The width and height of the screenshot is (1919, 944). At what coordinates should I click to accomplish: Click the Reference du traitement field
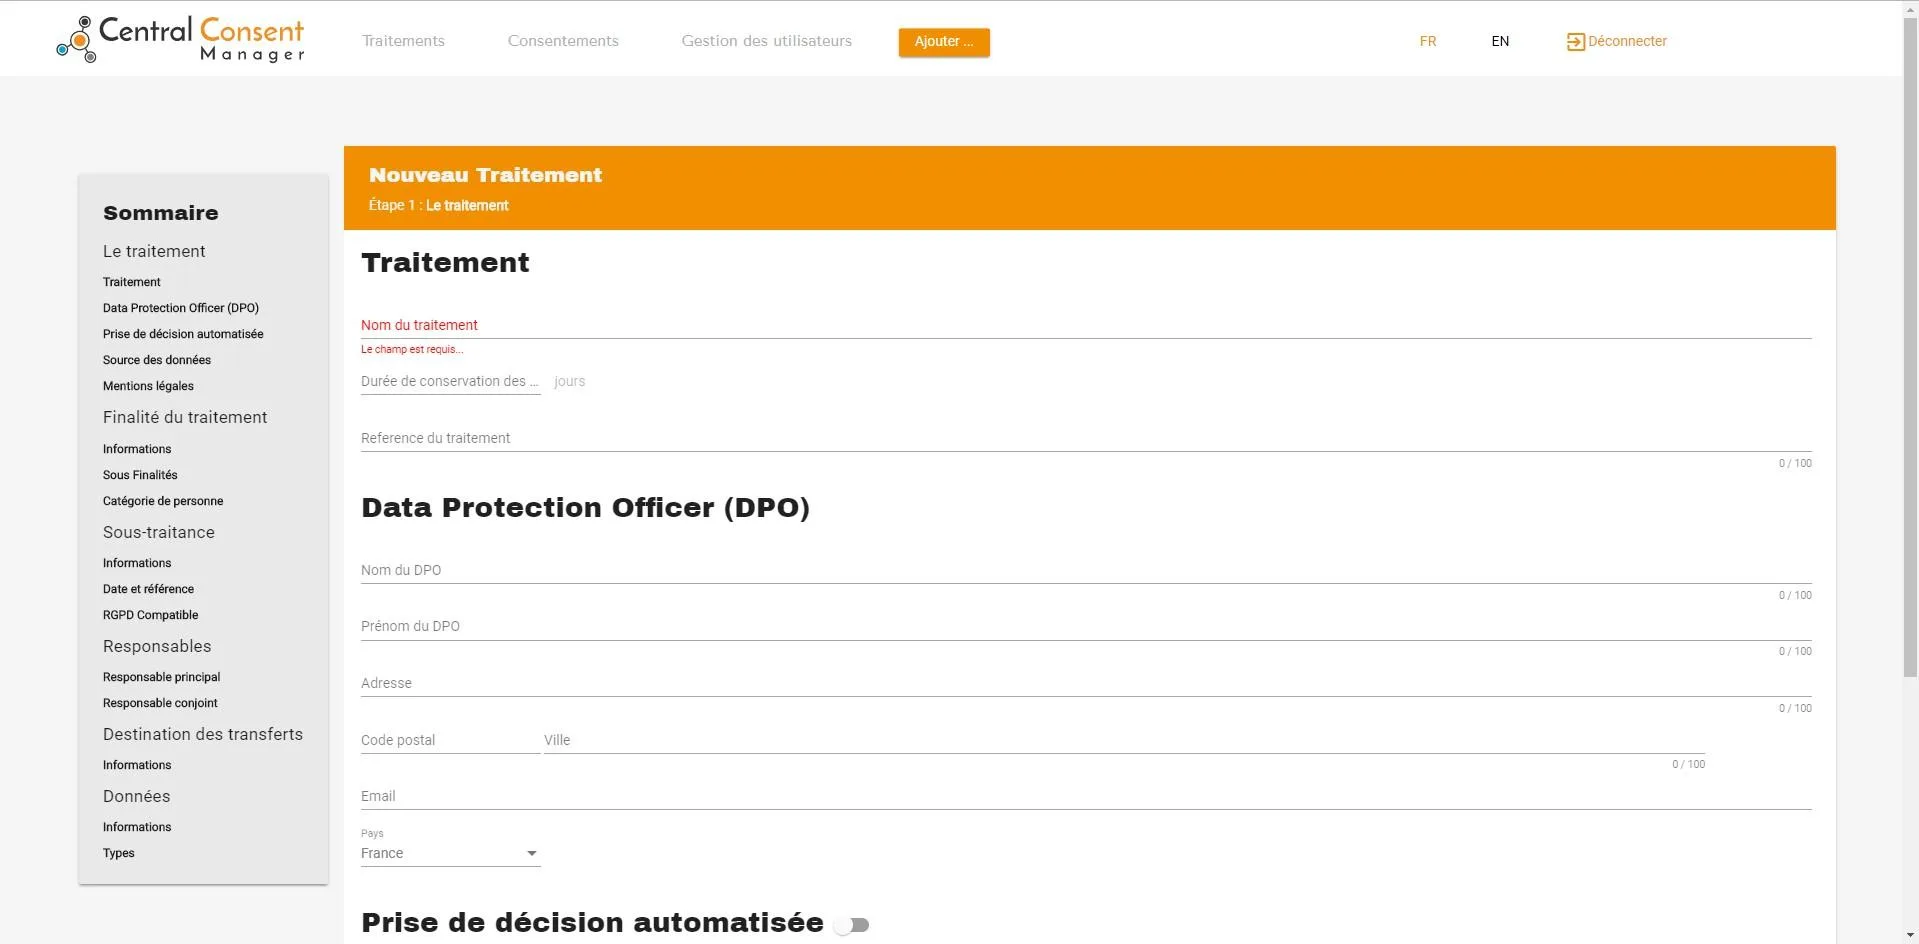click(x=1086, y=438)
